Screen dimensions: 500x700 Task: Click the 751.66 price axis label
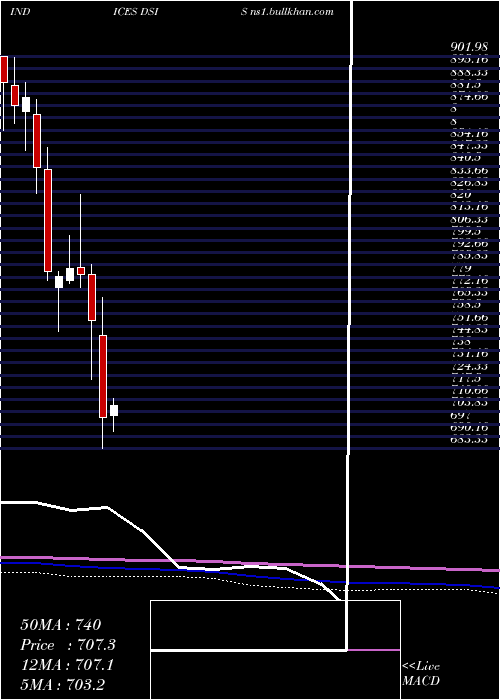(468, 317)
